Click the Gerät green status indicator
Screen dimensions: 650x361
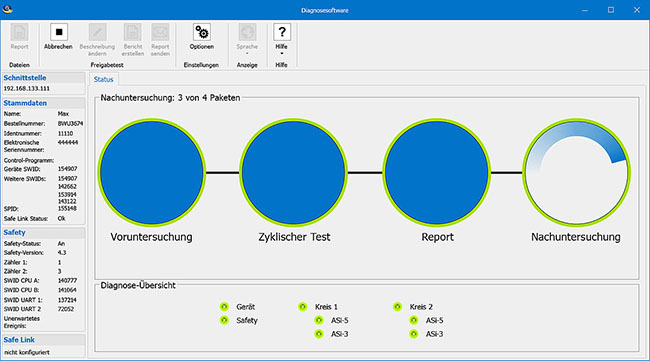[x=224, y=307]
